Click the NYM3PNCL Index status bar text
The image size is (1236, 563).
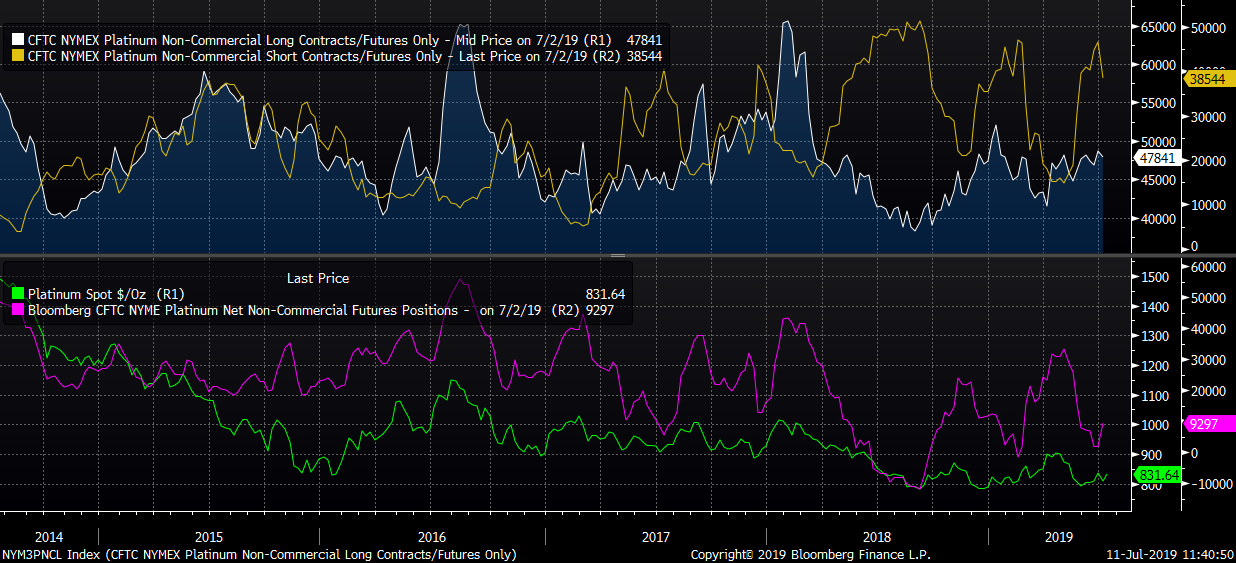point(258,554)
